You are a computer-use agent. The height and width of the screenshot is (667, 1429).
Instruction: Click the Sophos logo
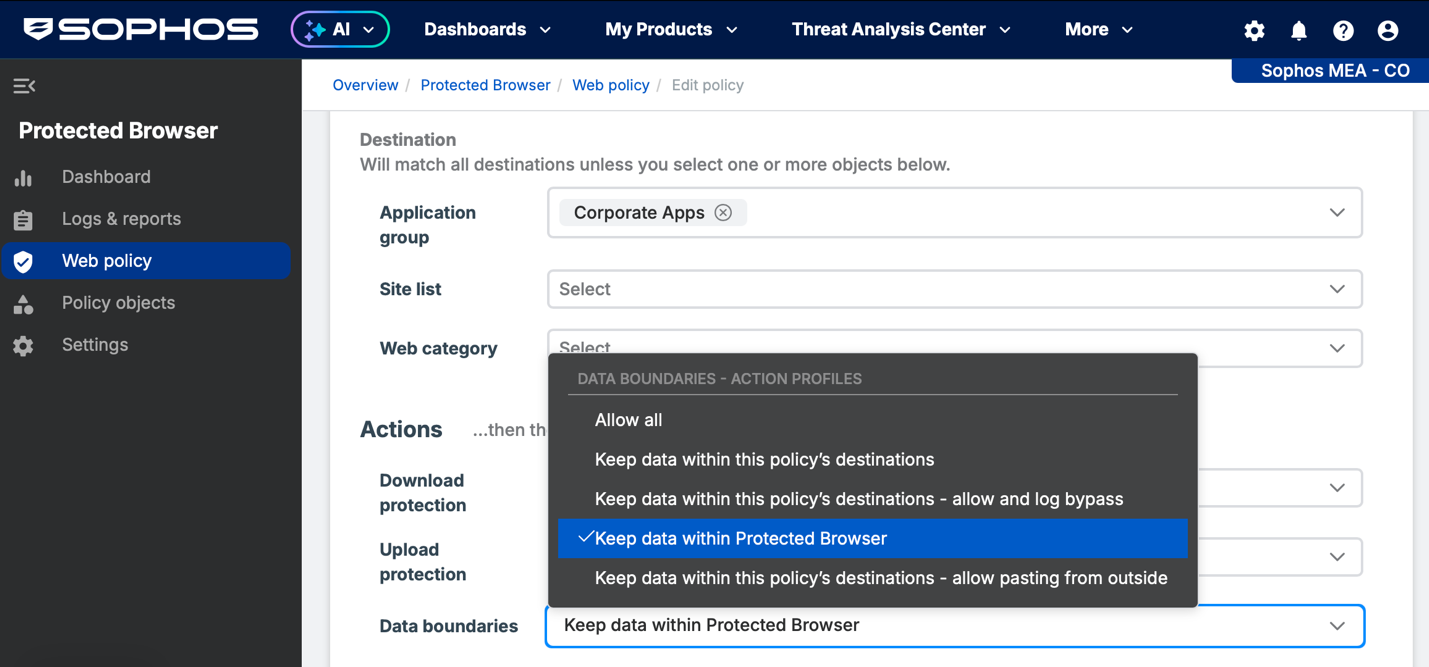point(138,29)
